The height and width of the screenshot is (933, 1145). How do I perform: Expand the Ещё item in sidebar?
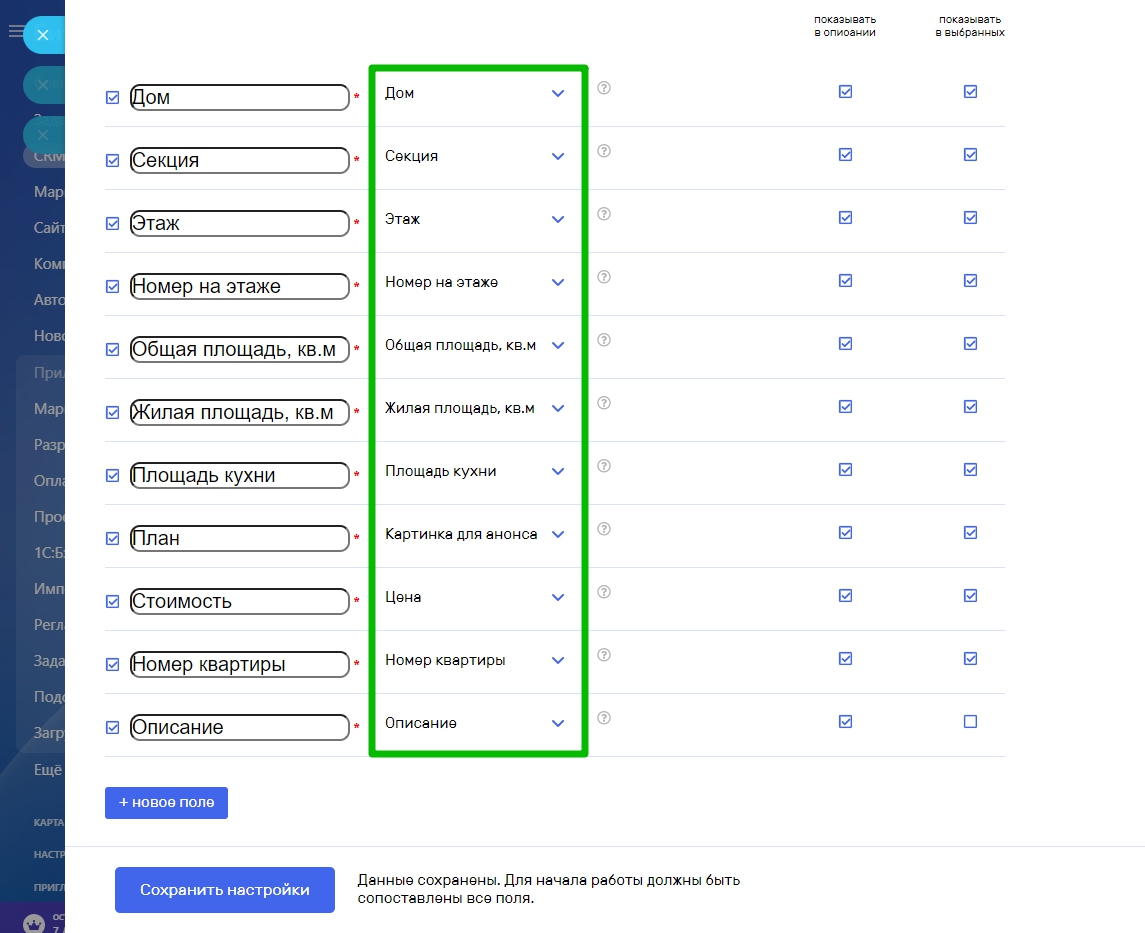click(x=48, y=769)
